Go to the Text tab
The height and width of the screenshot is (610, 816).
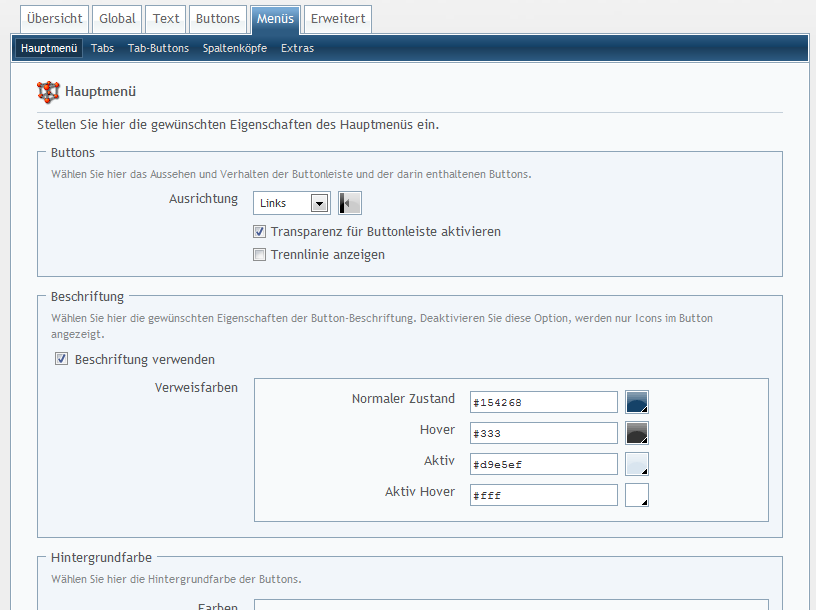(x=166, y=19)
